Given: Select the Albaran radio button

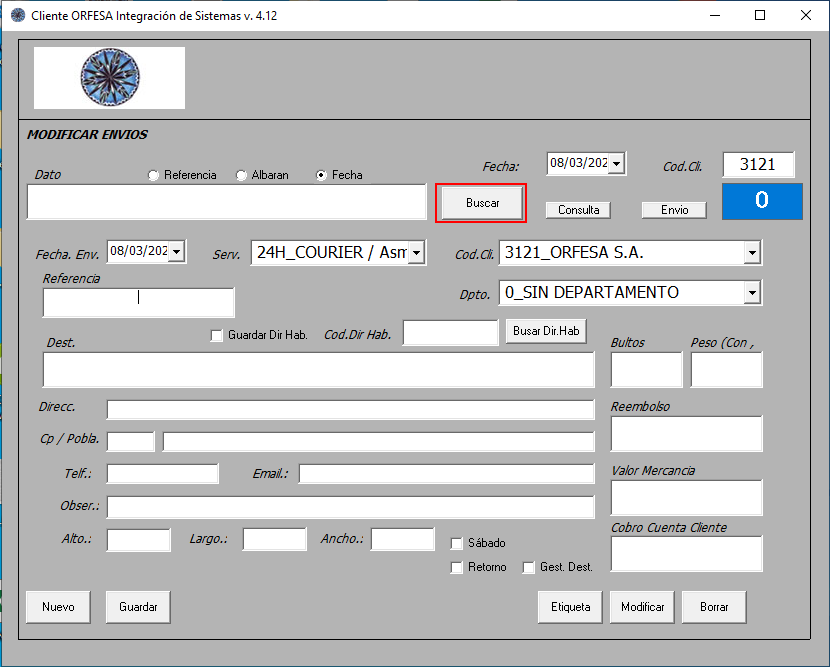Looking at the screenshot, I should pos(241,175).
